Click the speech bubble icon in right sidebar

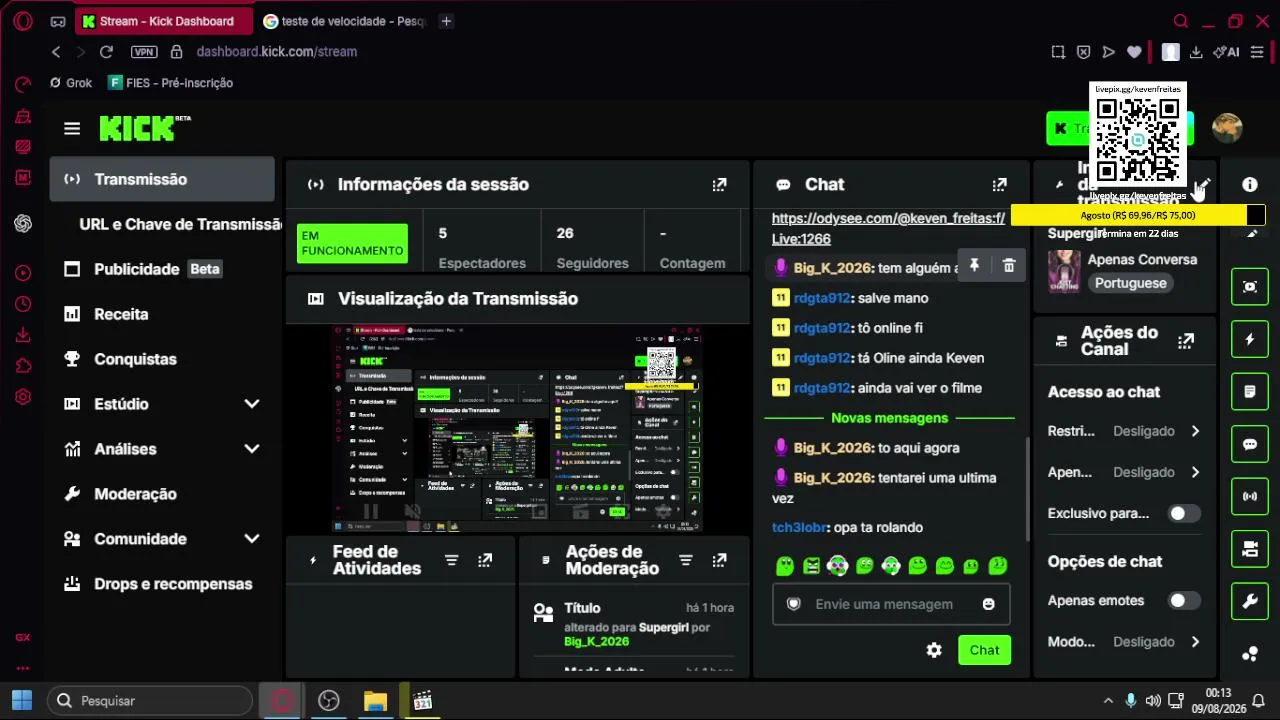(1250, 444)
